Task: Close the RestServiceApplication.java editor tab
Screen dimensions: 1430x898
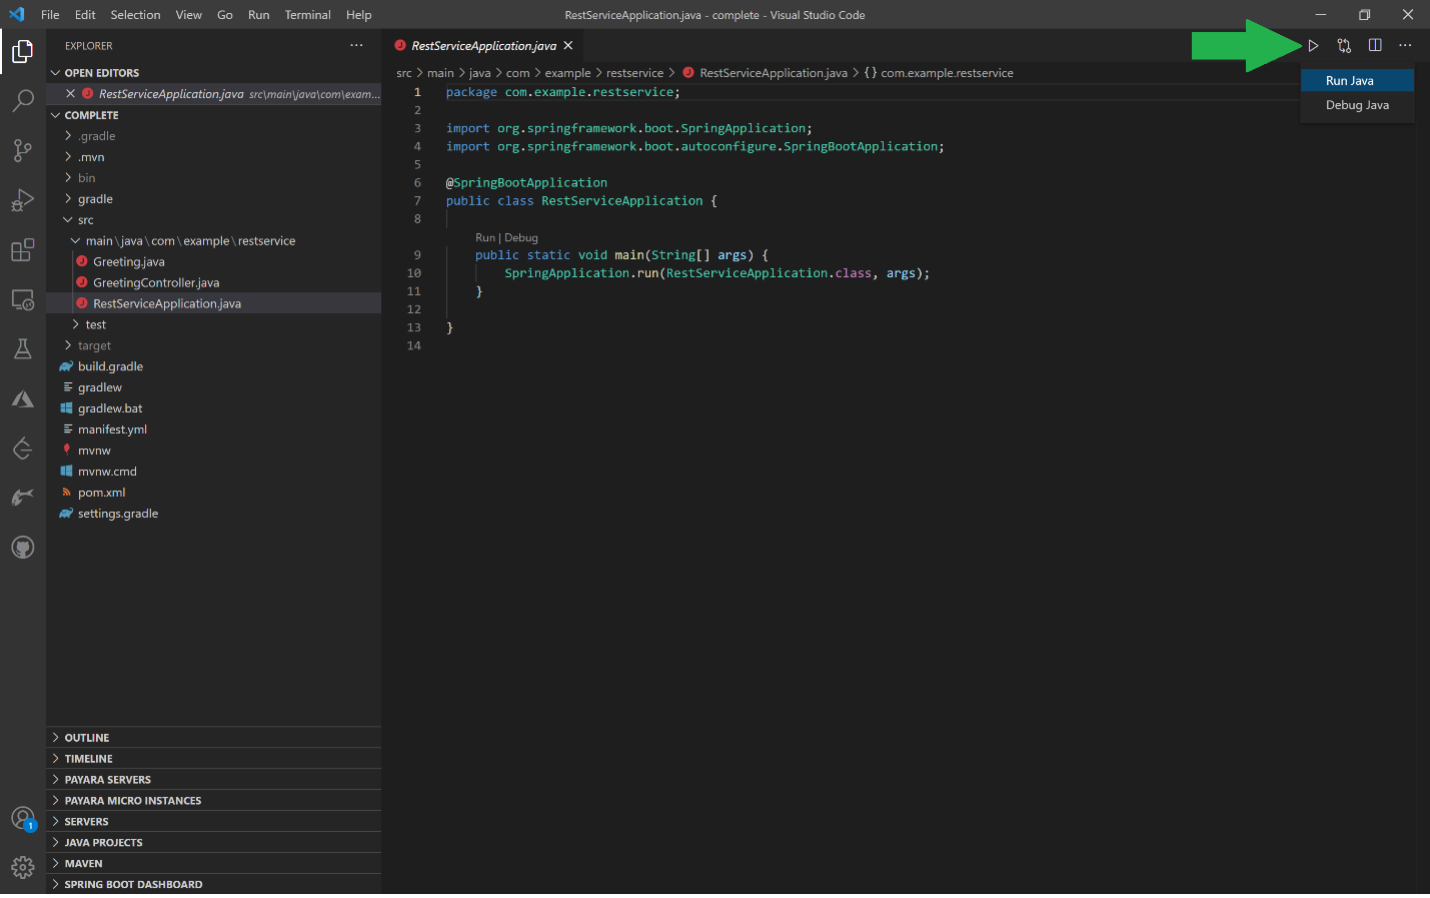Action: tap(568, 46)
